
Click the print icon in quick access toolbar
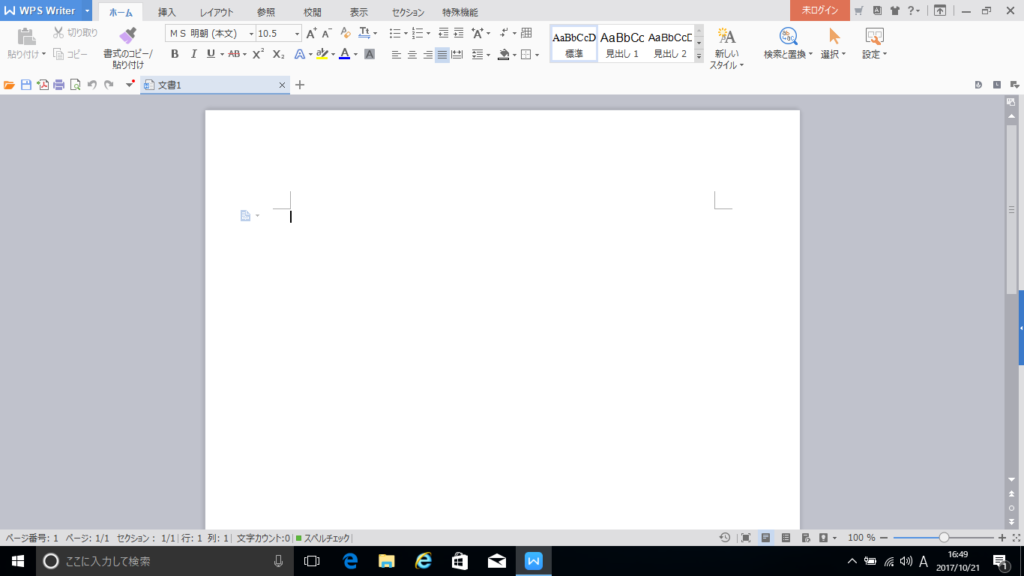(59, 85)
